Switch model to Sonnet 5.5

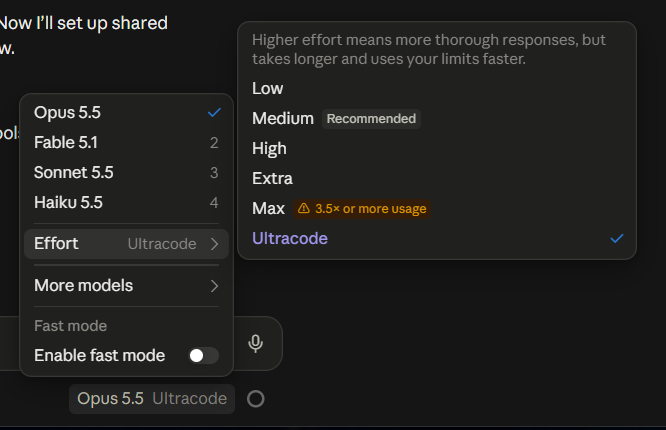tap(126, 173)
